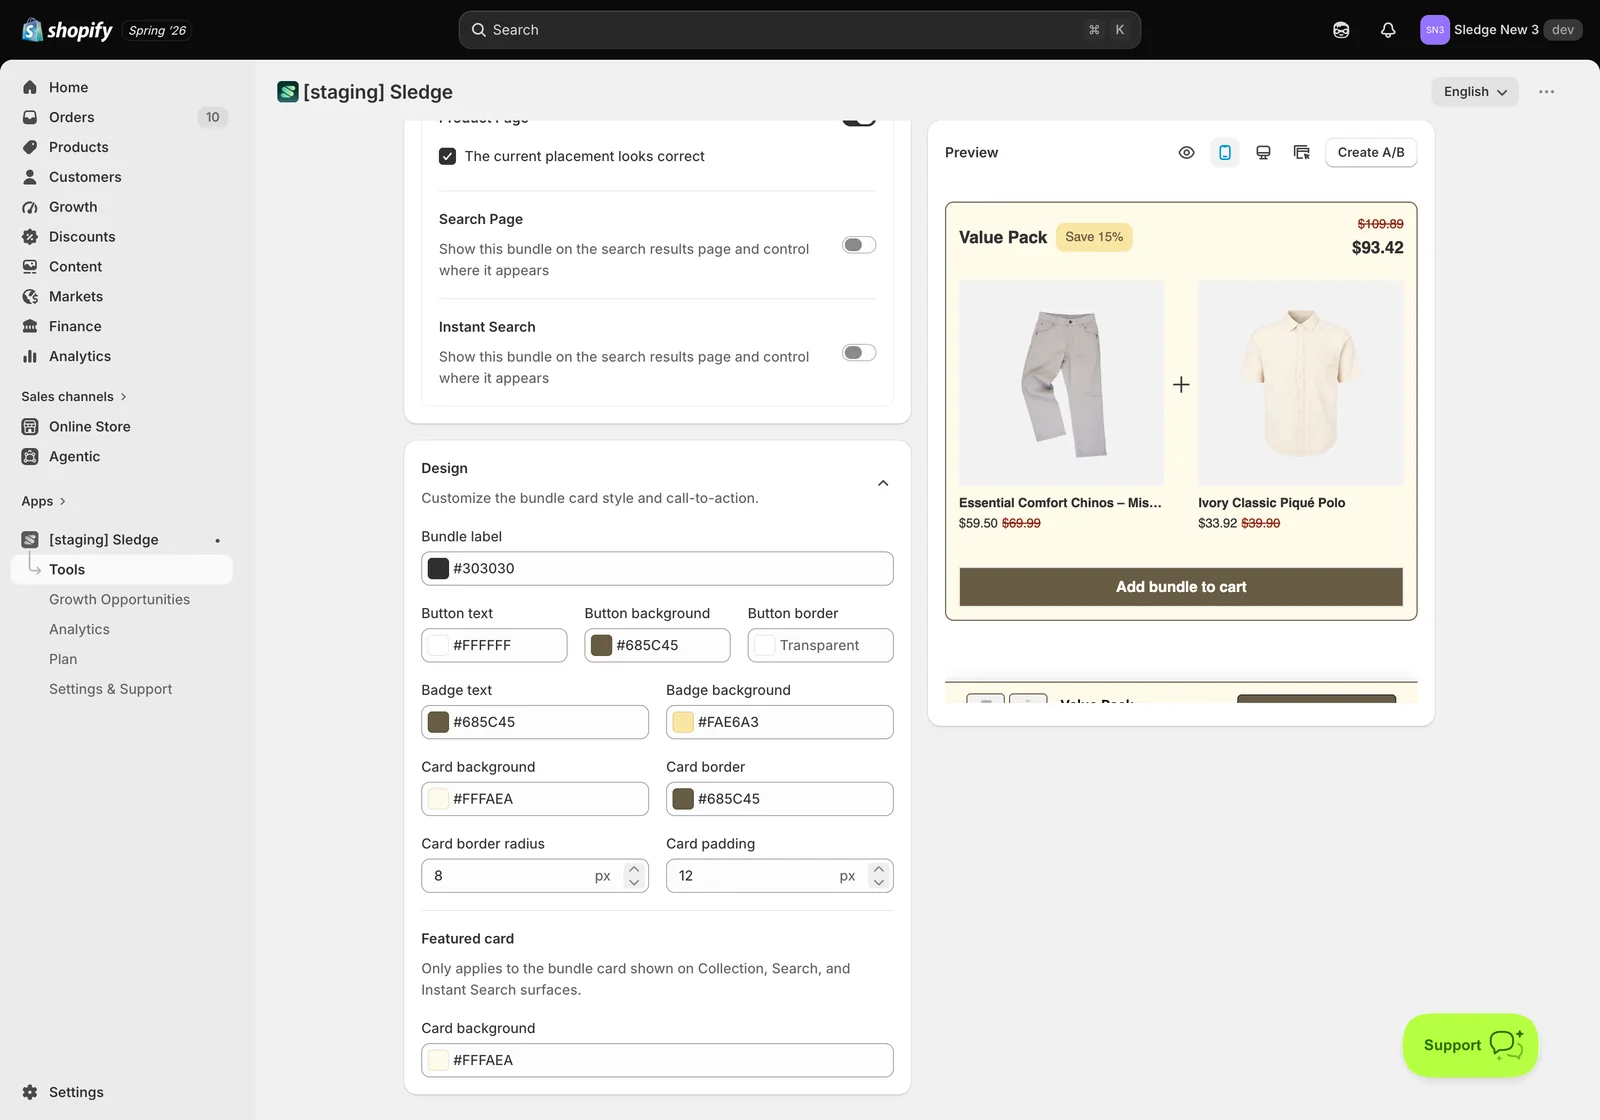
Task: Click the Agentic channel icon
Action: 30,456
